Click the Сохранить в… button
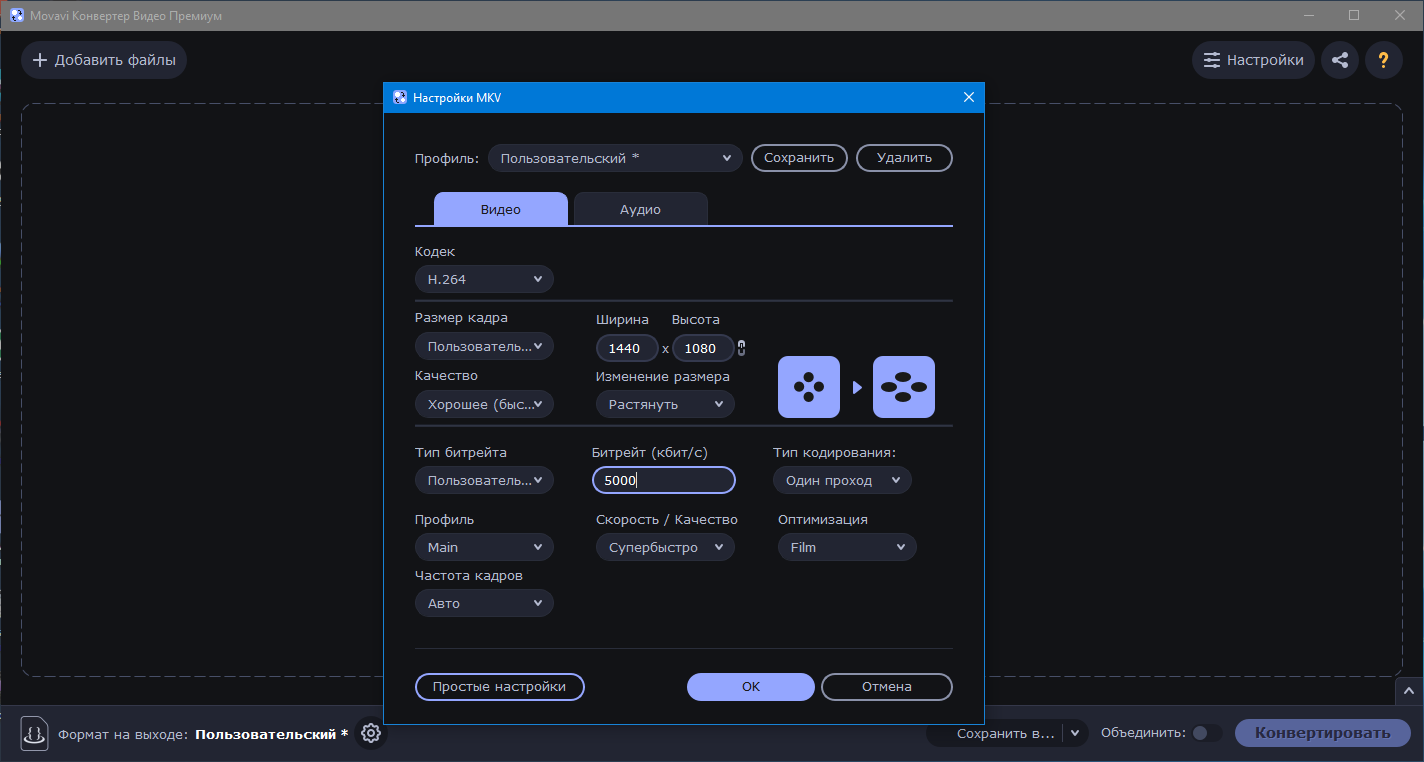Image resolution: width=1424 pixels, height=762 pixels. pyautogui.click(x=994, y=733)
